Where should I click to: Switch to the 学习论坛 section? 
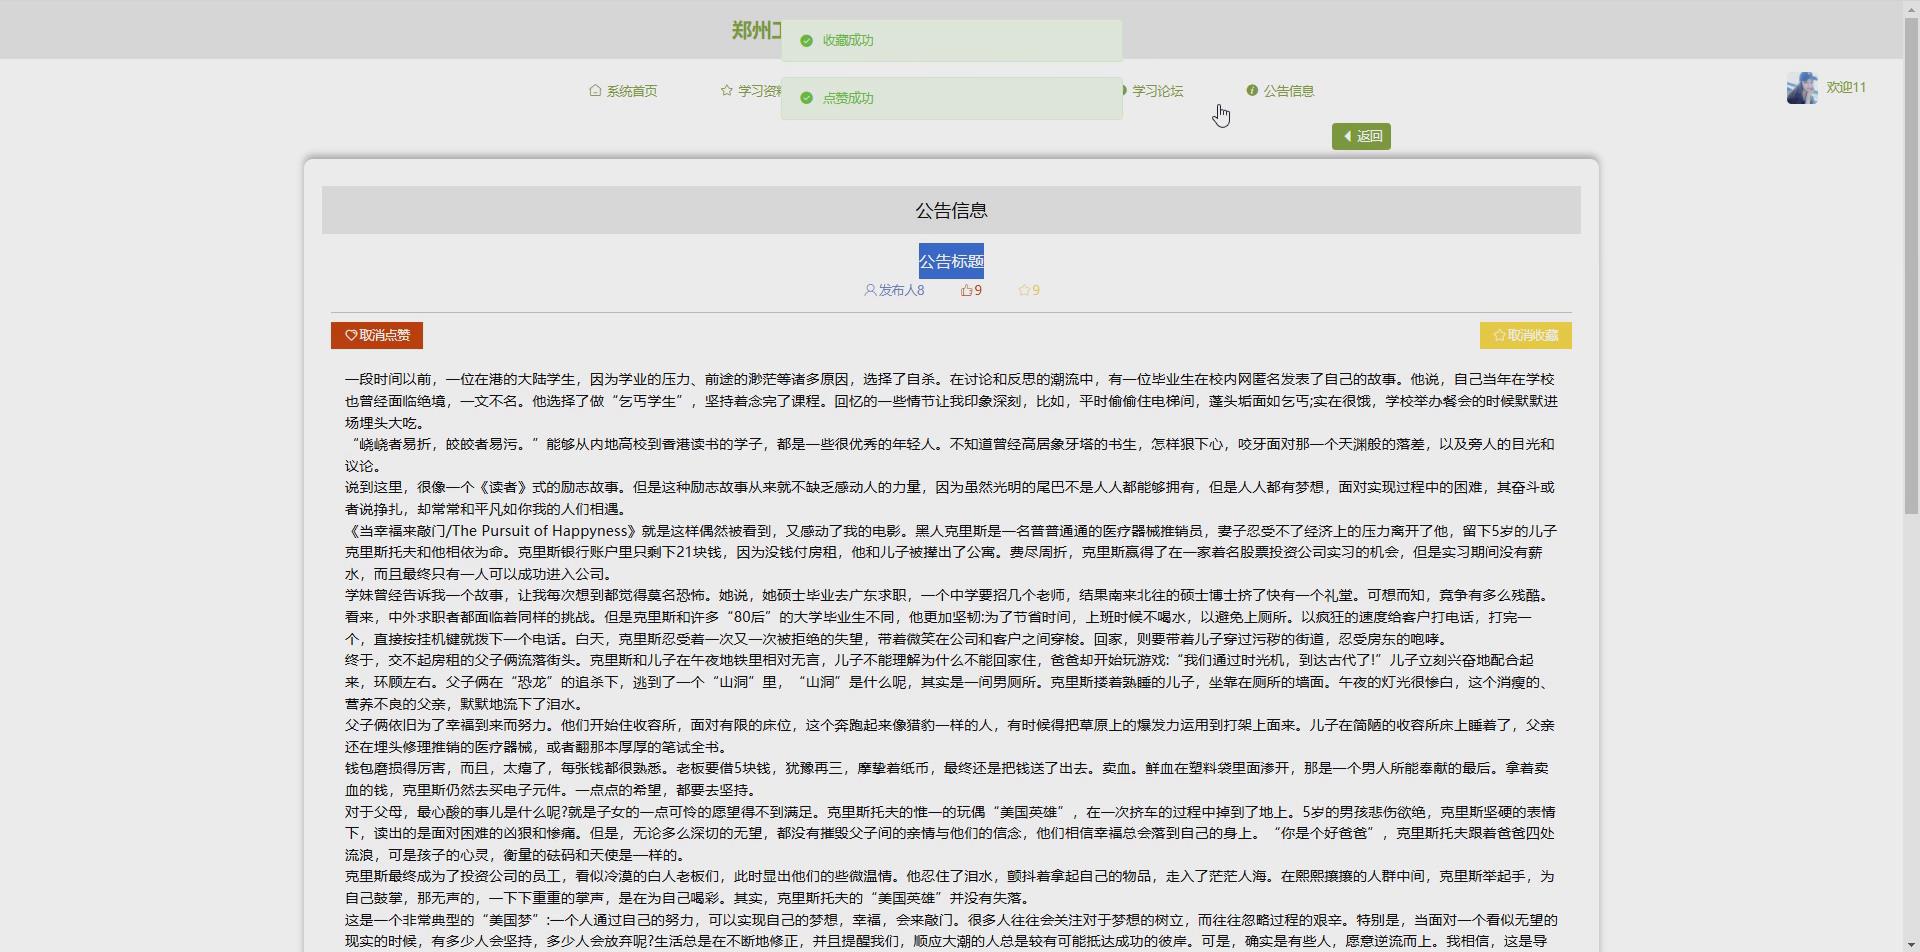[1157, 90]
